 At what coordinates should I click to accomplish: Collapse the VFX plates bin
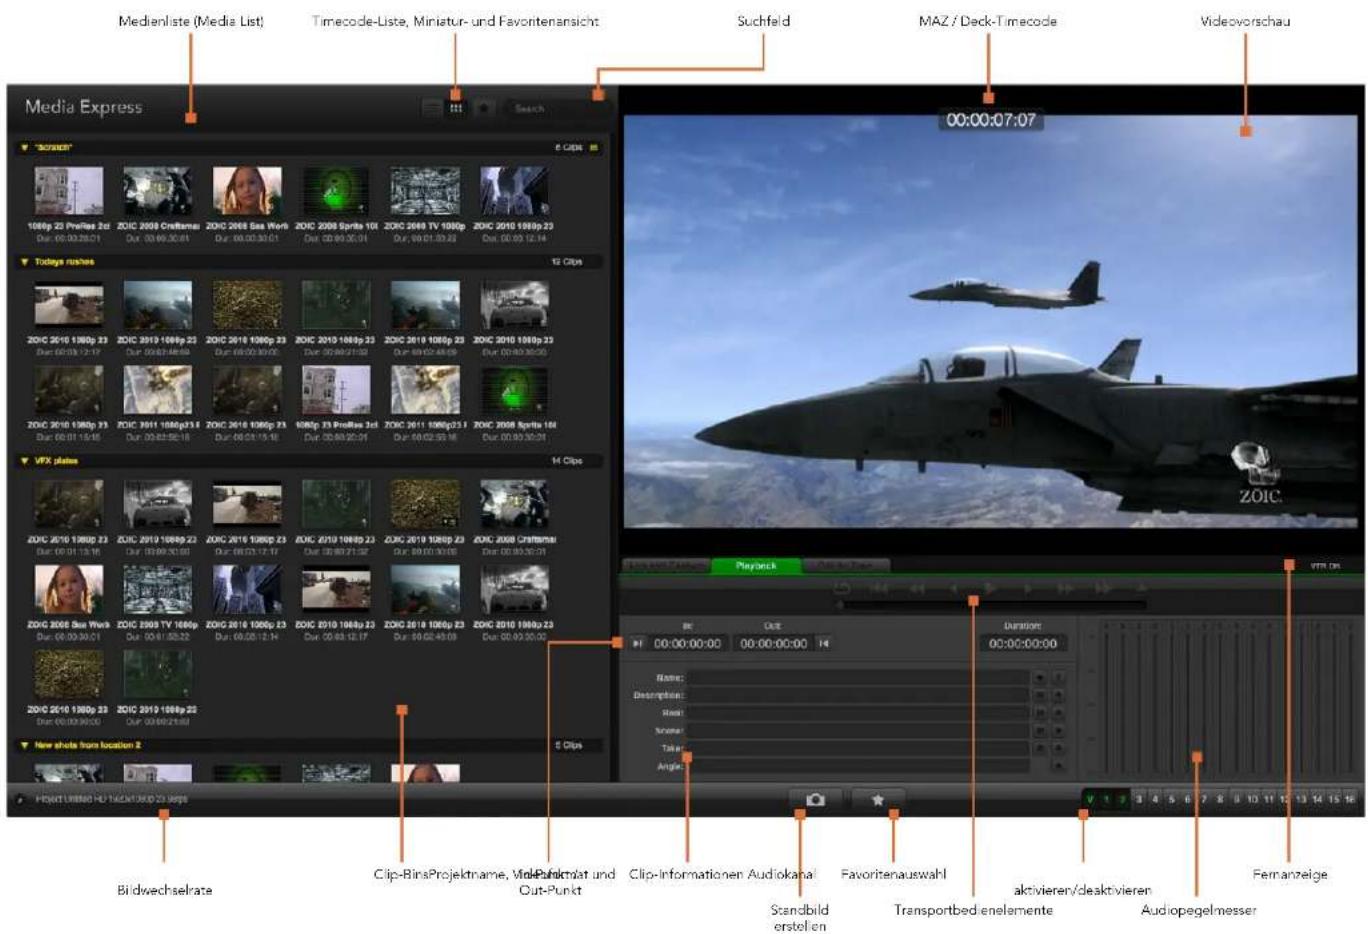click(25, 461)
